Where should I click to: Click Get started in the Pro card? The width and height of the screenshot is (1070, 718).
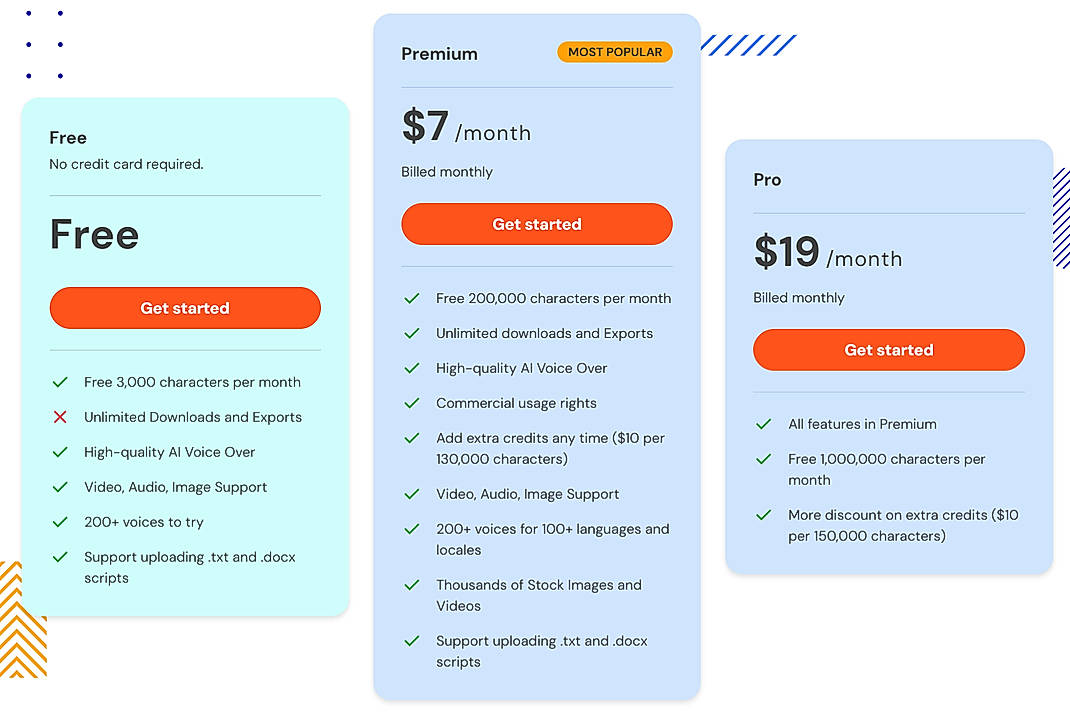pyautogui.click(x=888, y=350)
